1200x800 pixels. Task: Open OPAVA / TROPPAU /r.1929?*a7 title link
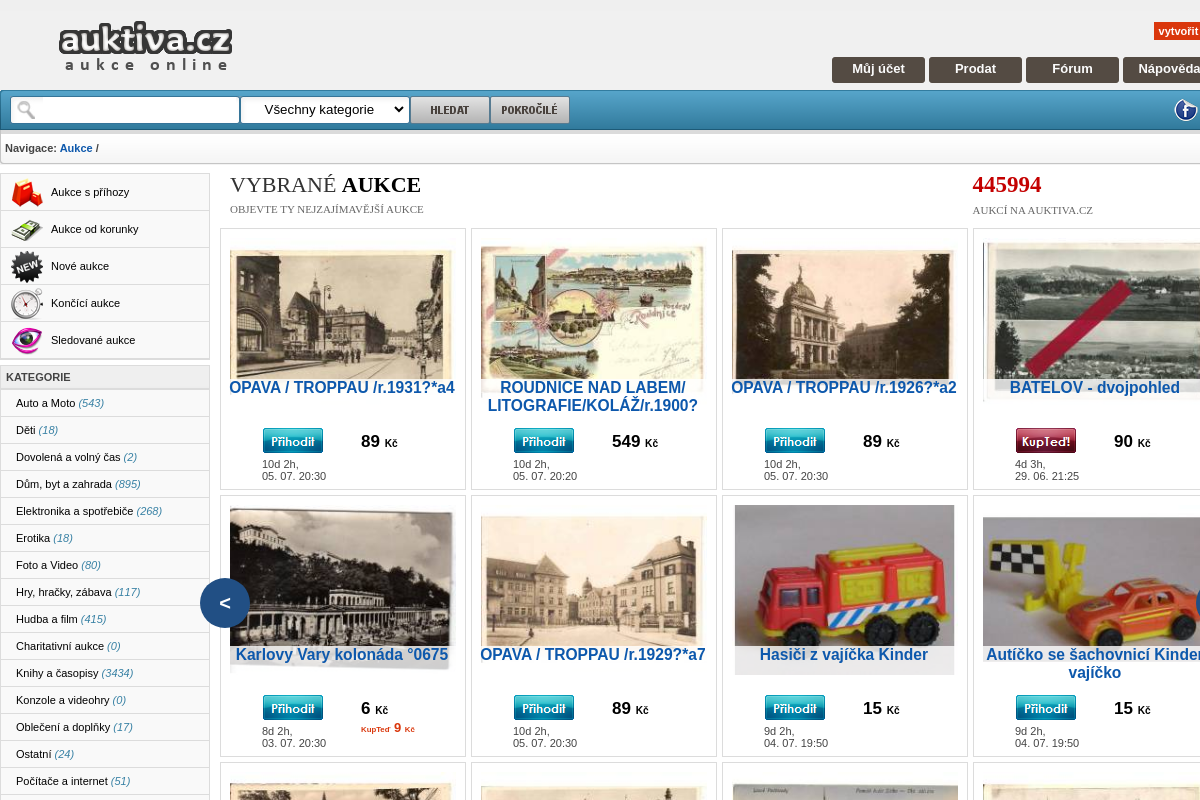click(x=593, y=655)
